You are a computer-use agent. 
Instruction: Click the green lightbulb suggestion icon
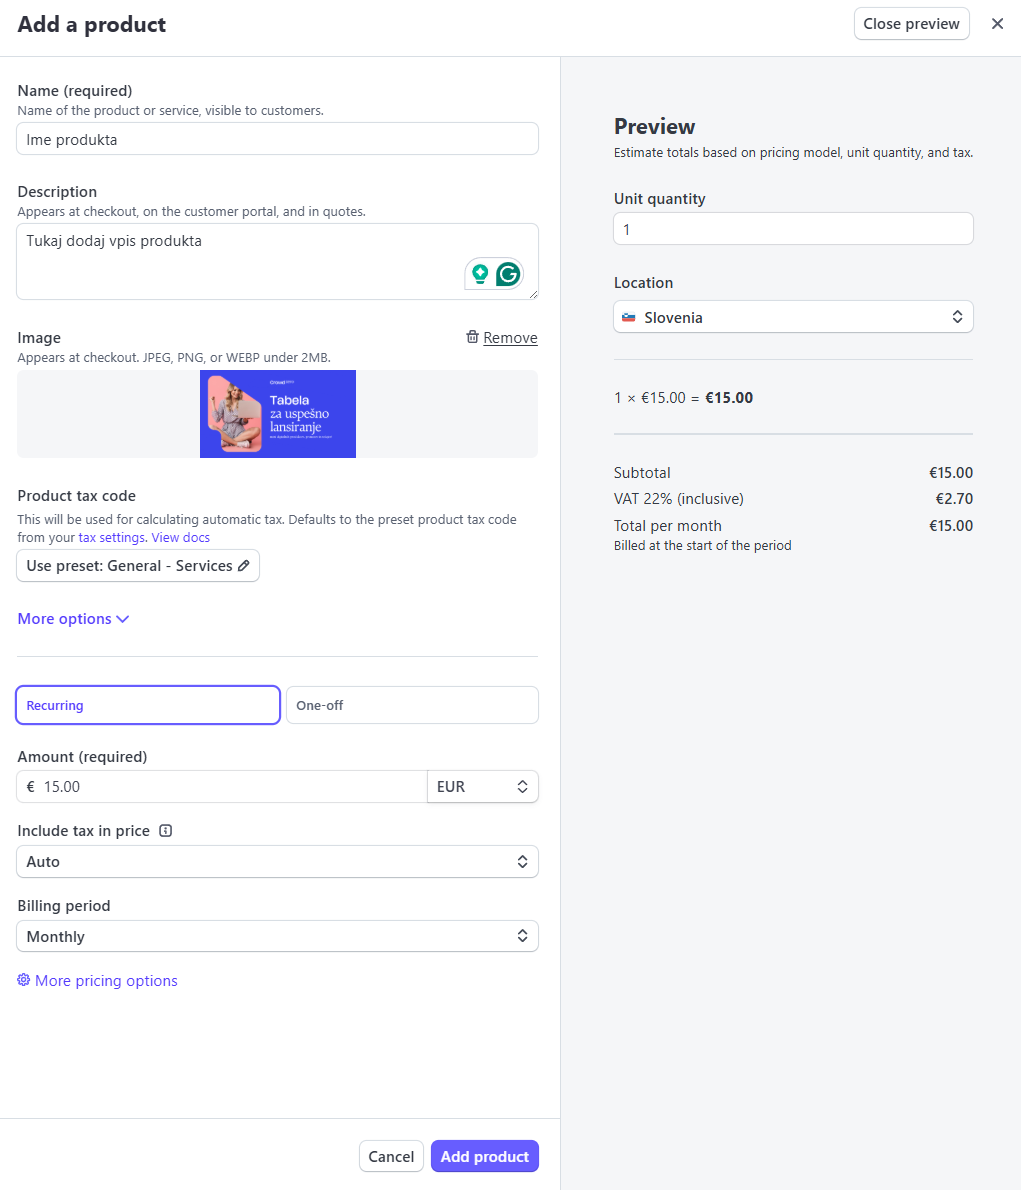tap(480, 273)
